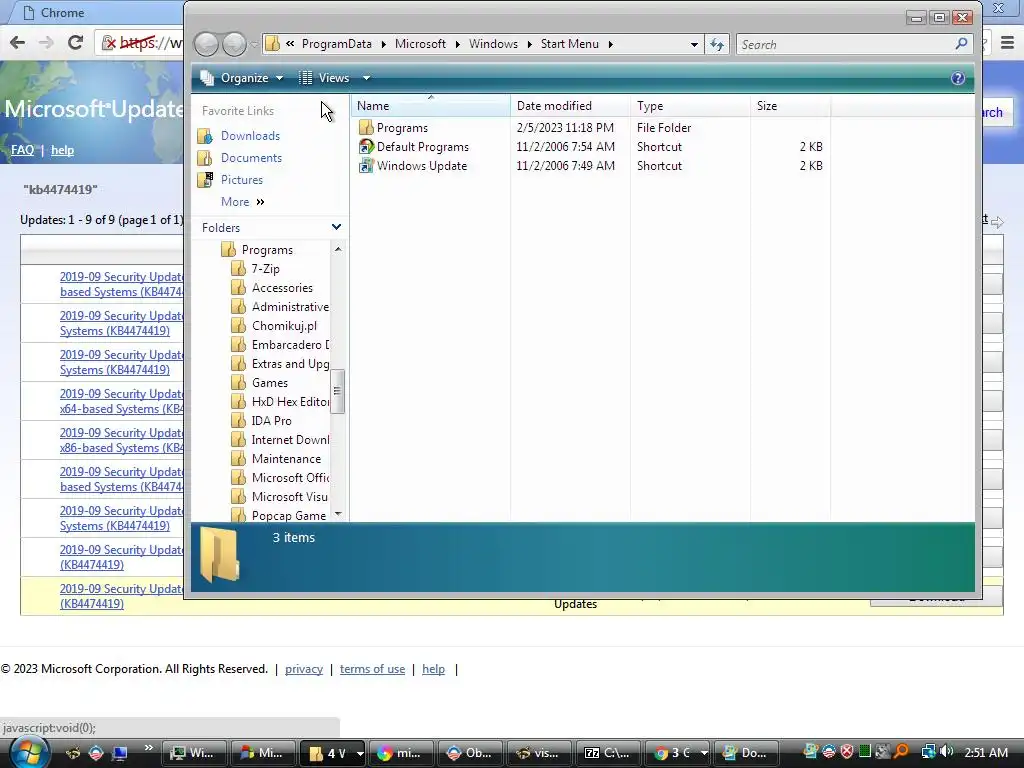Collapse the Folders pane chevron
Image resolution: width=1024 pixels, height=768 pixels.
336,227
